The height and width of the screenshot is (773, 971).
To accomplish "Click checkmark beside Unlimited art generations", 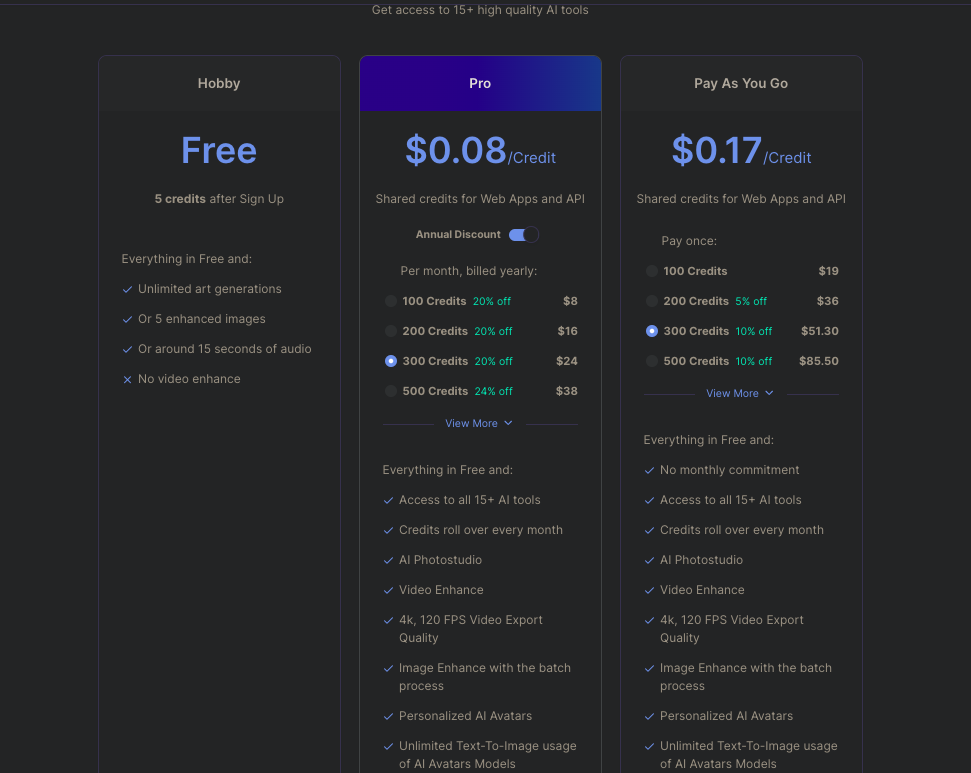I will (127, 290).
